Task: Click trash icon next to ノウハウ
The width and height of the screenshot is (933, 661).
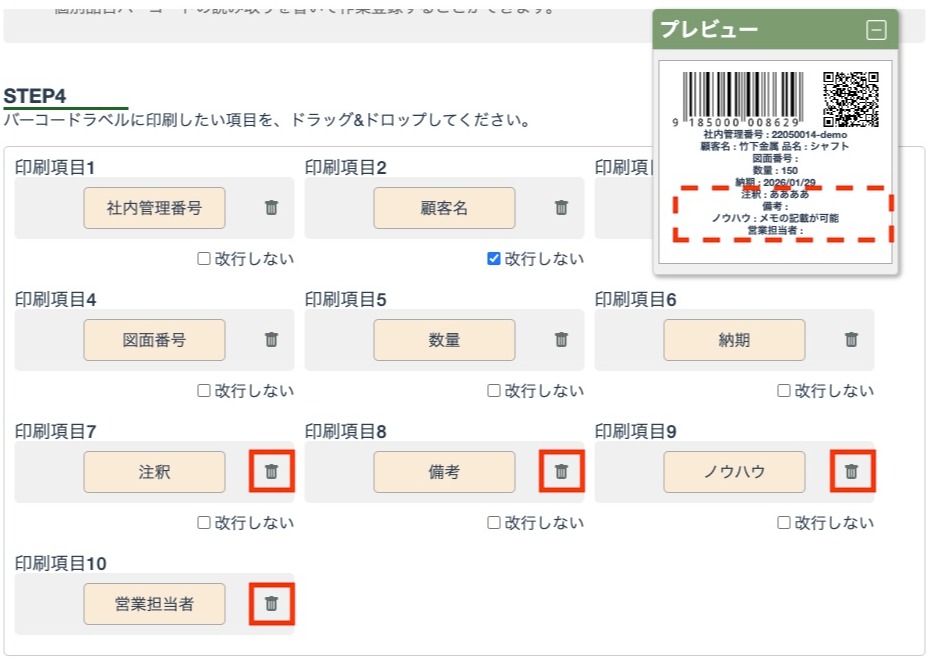Action: click(851, 472)
